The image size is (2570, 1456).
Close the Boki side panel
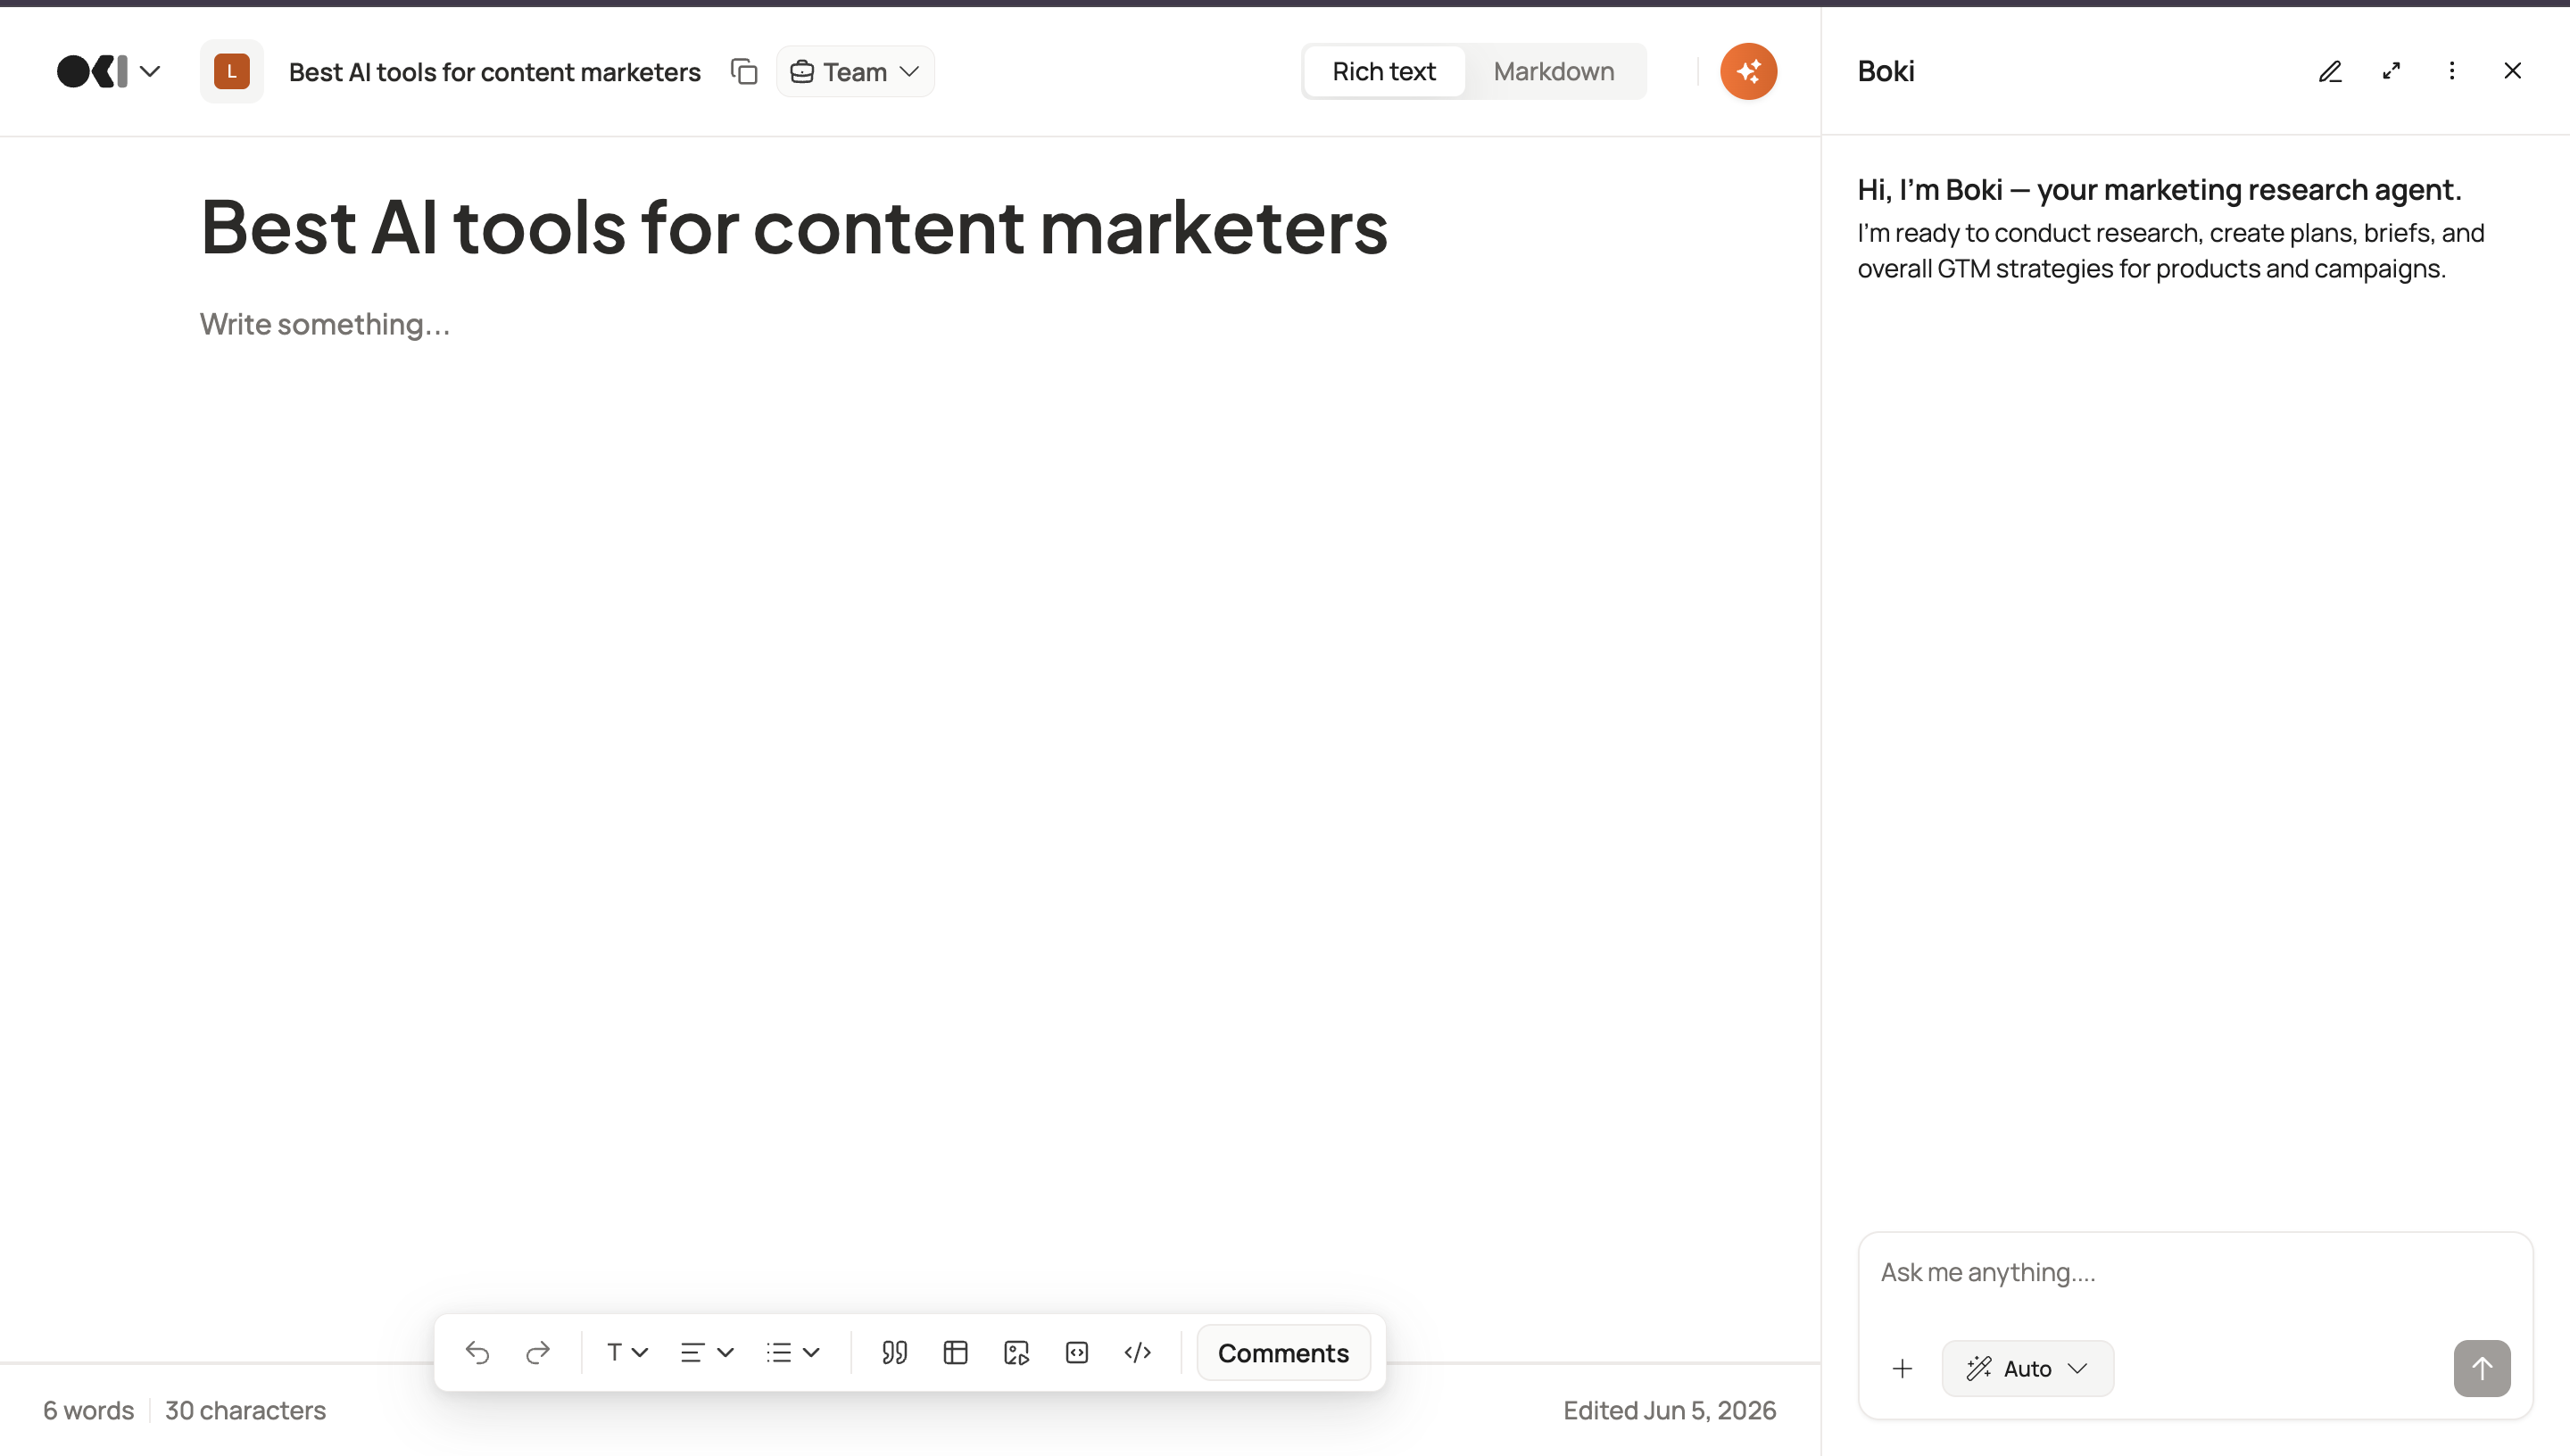tap(2512, 71)
